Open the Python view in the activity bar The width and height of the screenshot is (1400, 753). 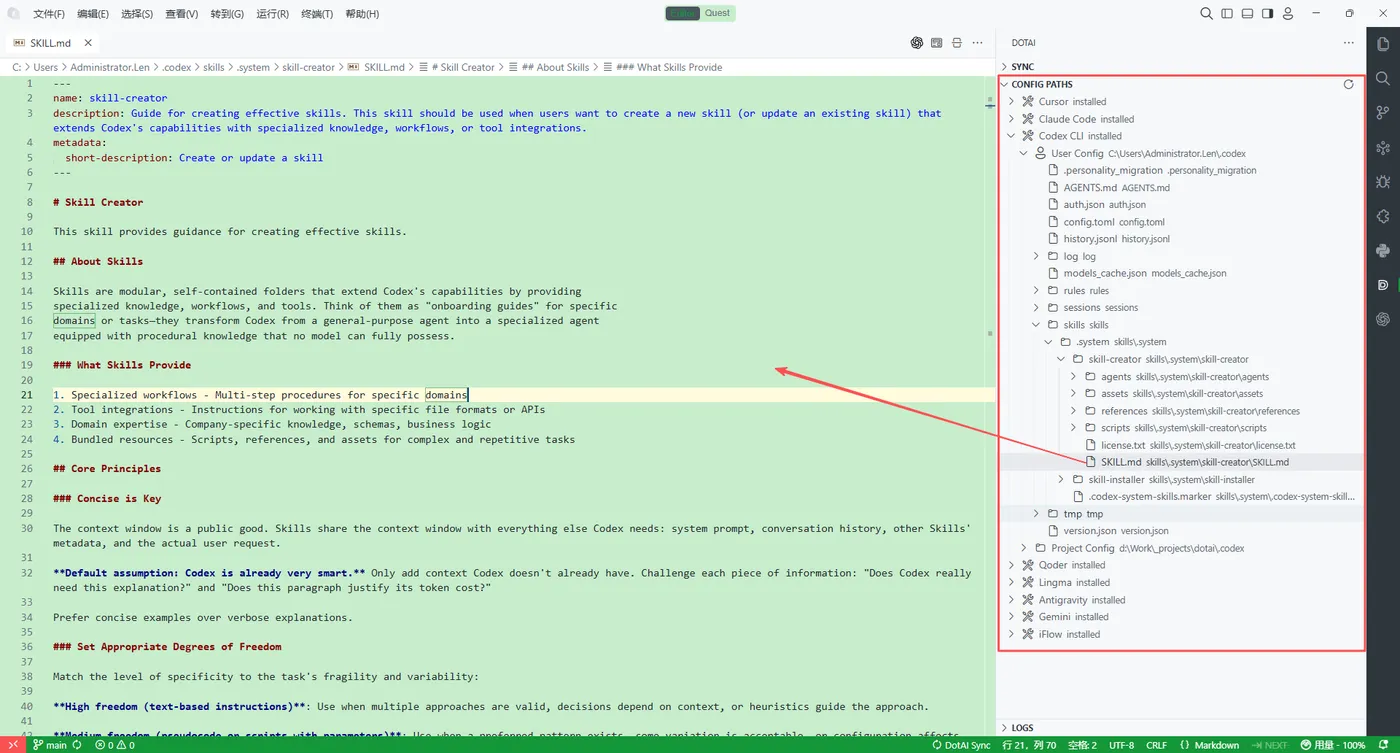[1383, 250]
